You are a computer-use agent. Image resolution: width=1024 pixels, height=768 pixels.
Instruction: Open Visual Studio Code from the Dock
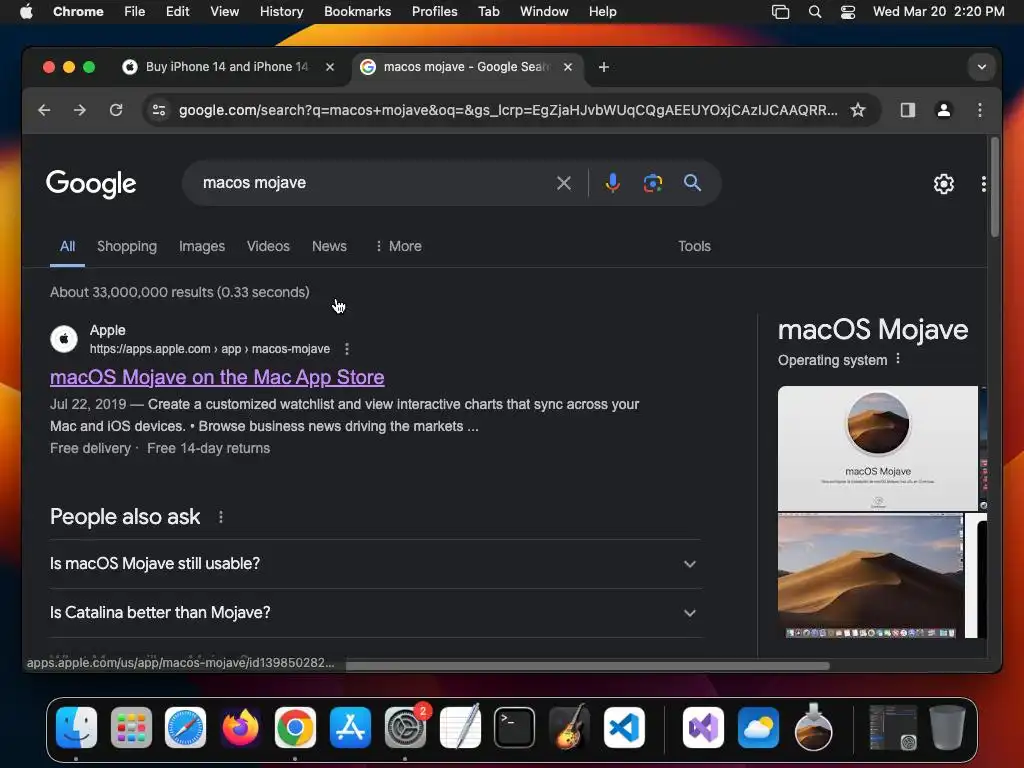point(624,728)
